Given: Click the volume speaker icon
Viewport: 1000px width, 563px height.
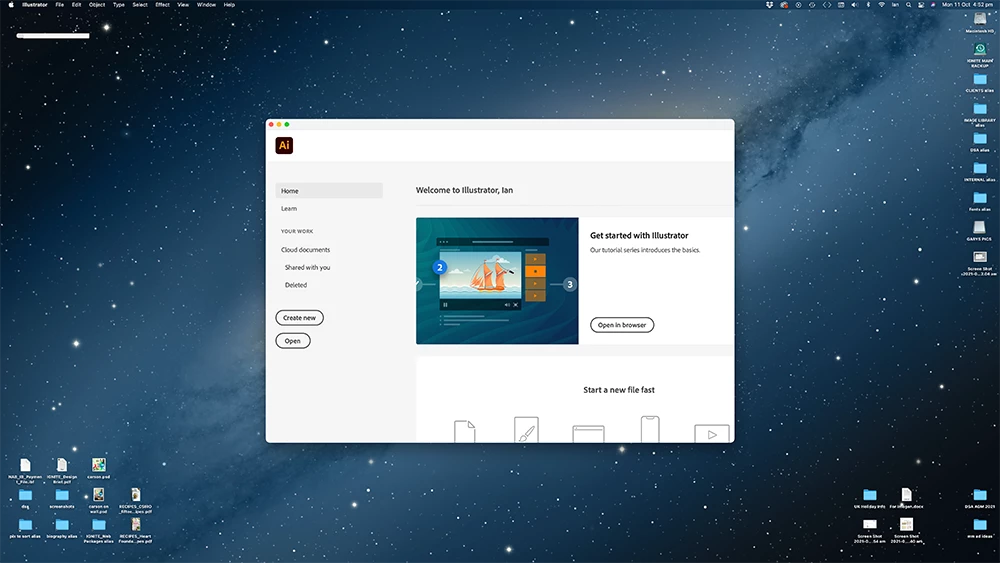Looking at the screenshot, I should [855, 4].
